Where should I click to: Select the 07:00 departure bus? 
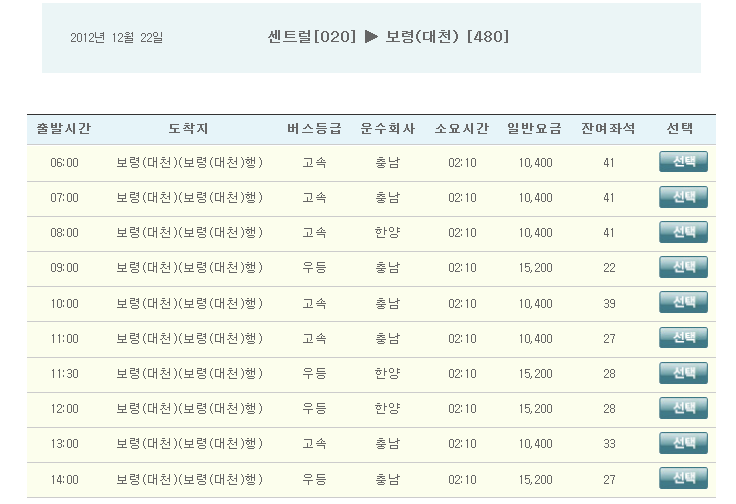[x=683, y=197]
